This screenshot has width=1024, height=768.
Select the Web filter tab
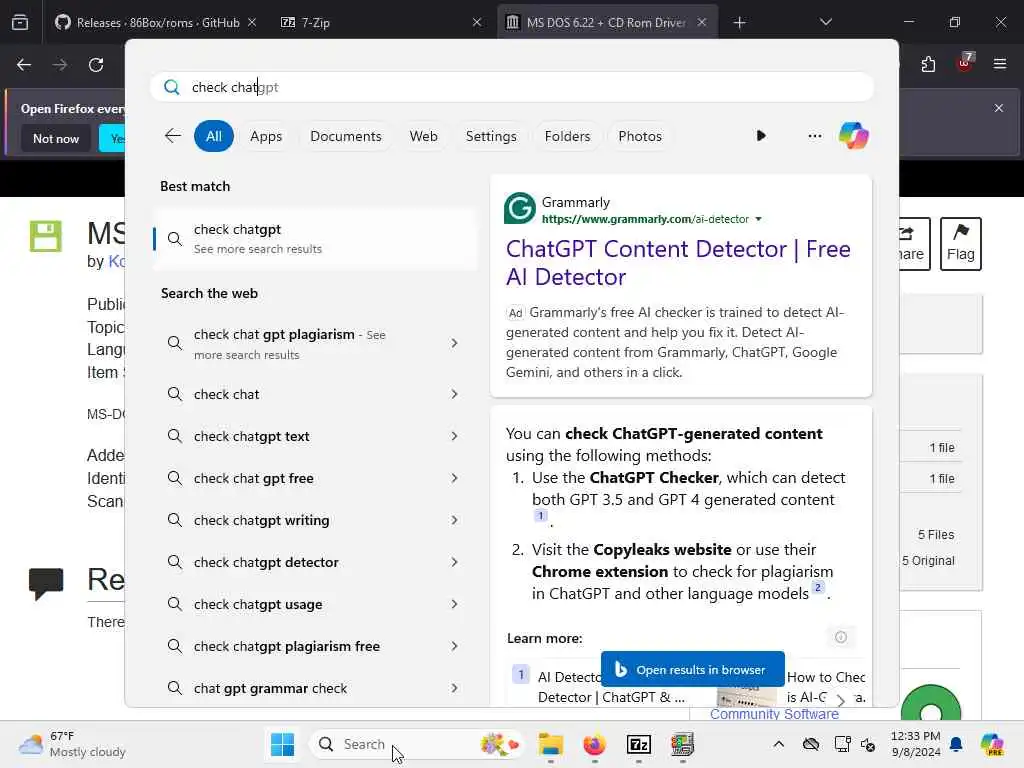423,136
